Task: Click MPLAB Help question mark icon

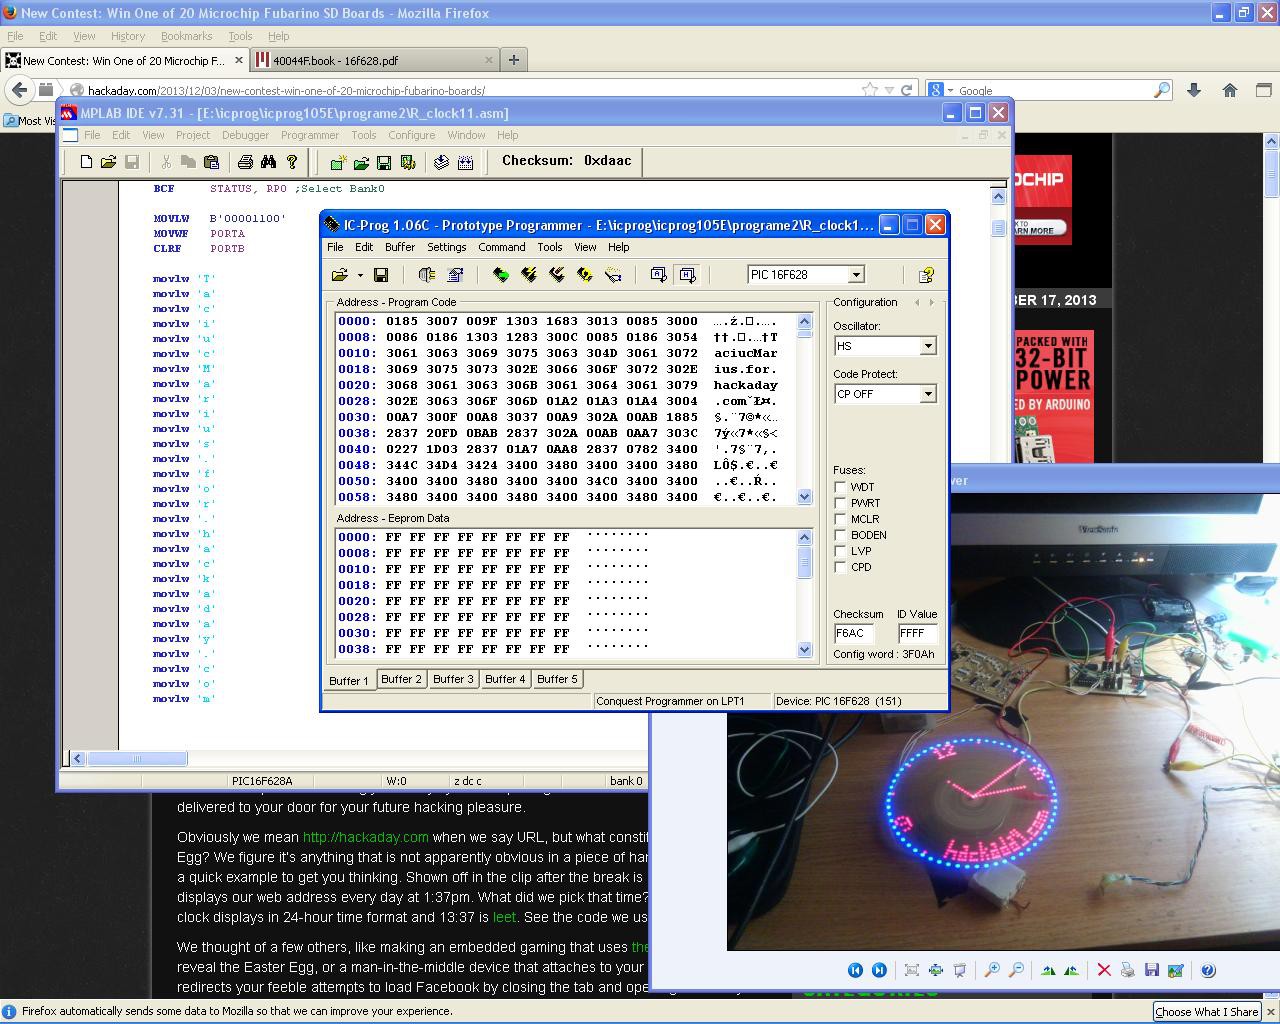Action: pos(292,162)
